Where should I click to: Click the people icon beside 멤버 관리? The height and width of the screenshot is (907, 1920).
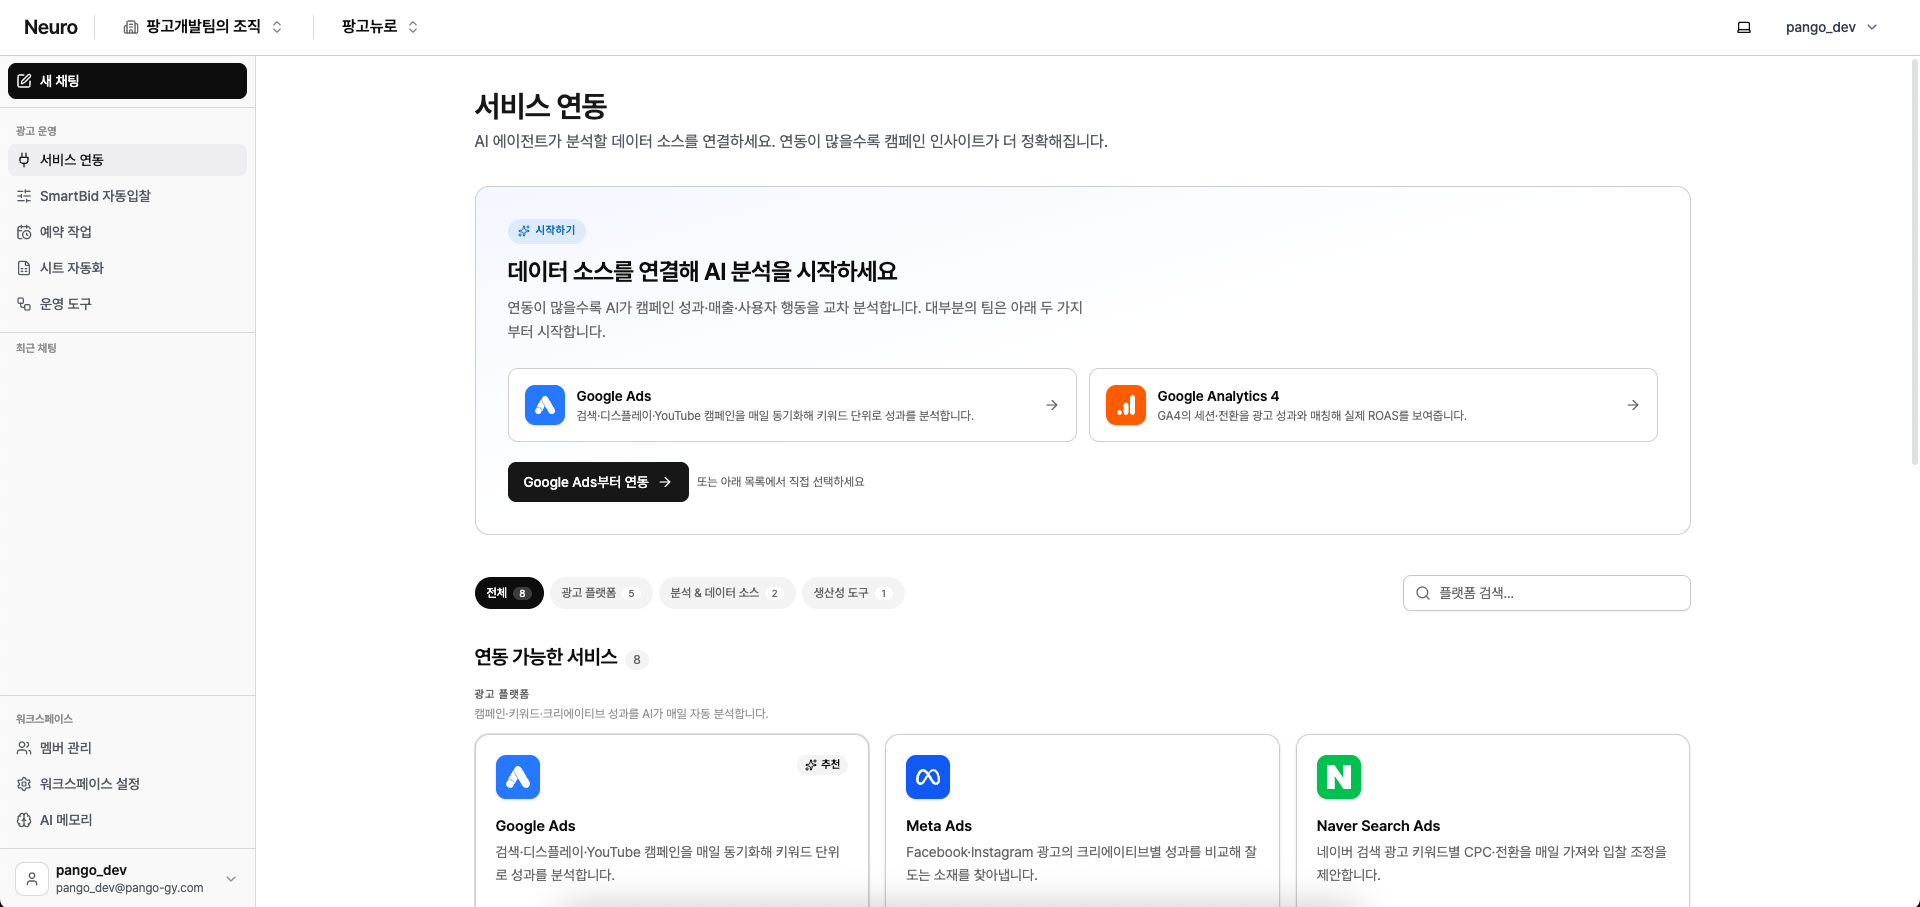coord(24,748)
